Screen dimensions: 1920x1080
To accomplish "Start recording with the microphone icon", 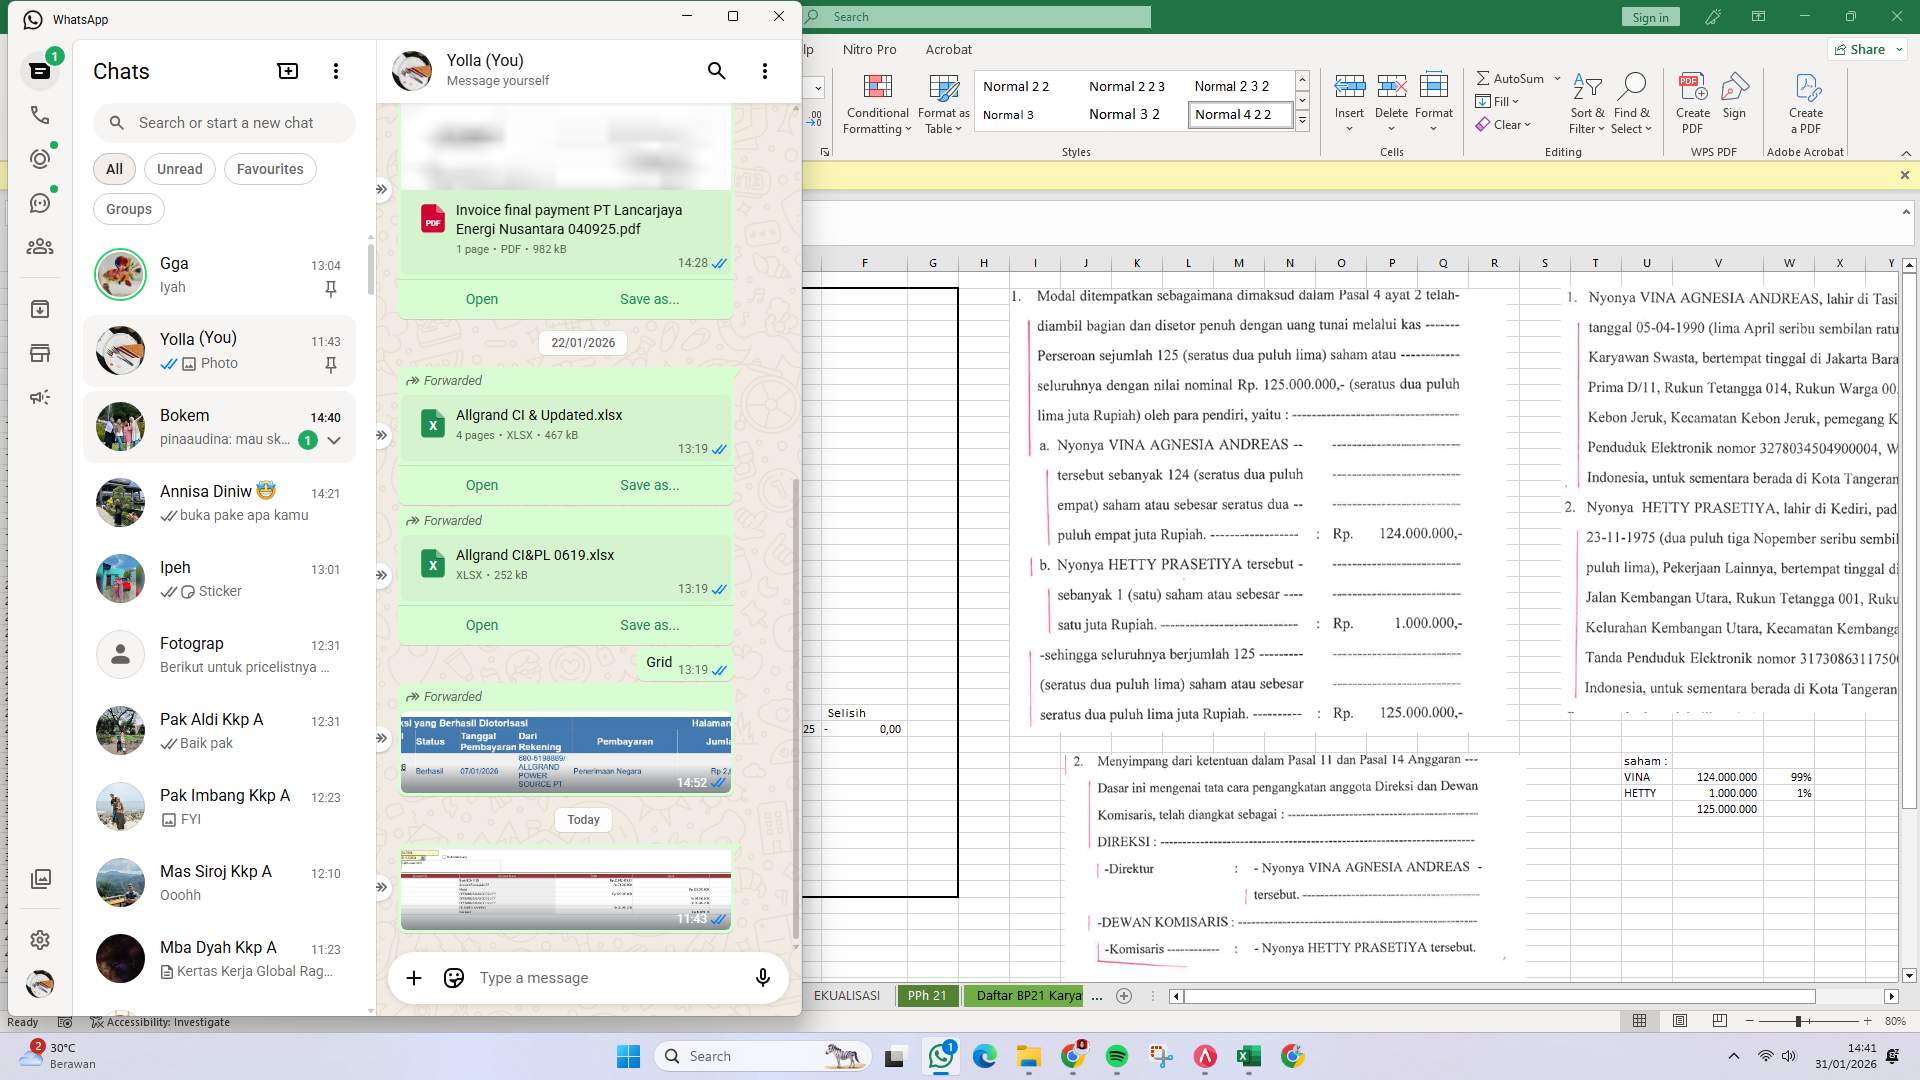I will [x=762, y=978].
